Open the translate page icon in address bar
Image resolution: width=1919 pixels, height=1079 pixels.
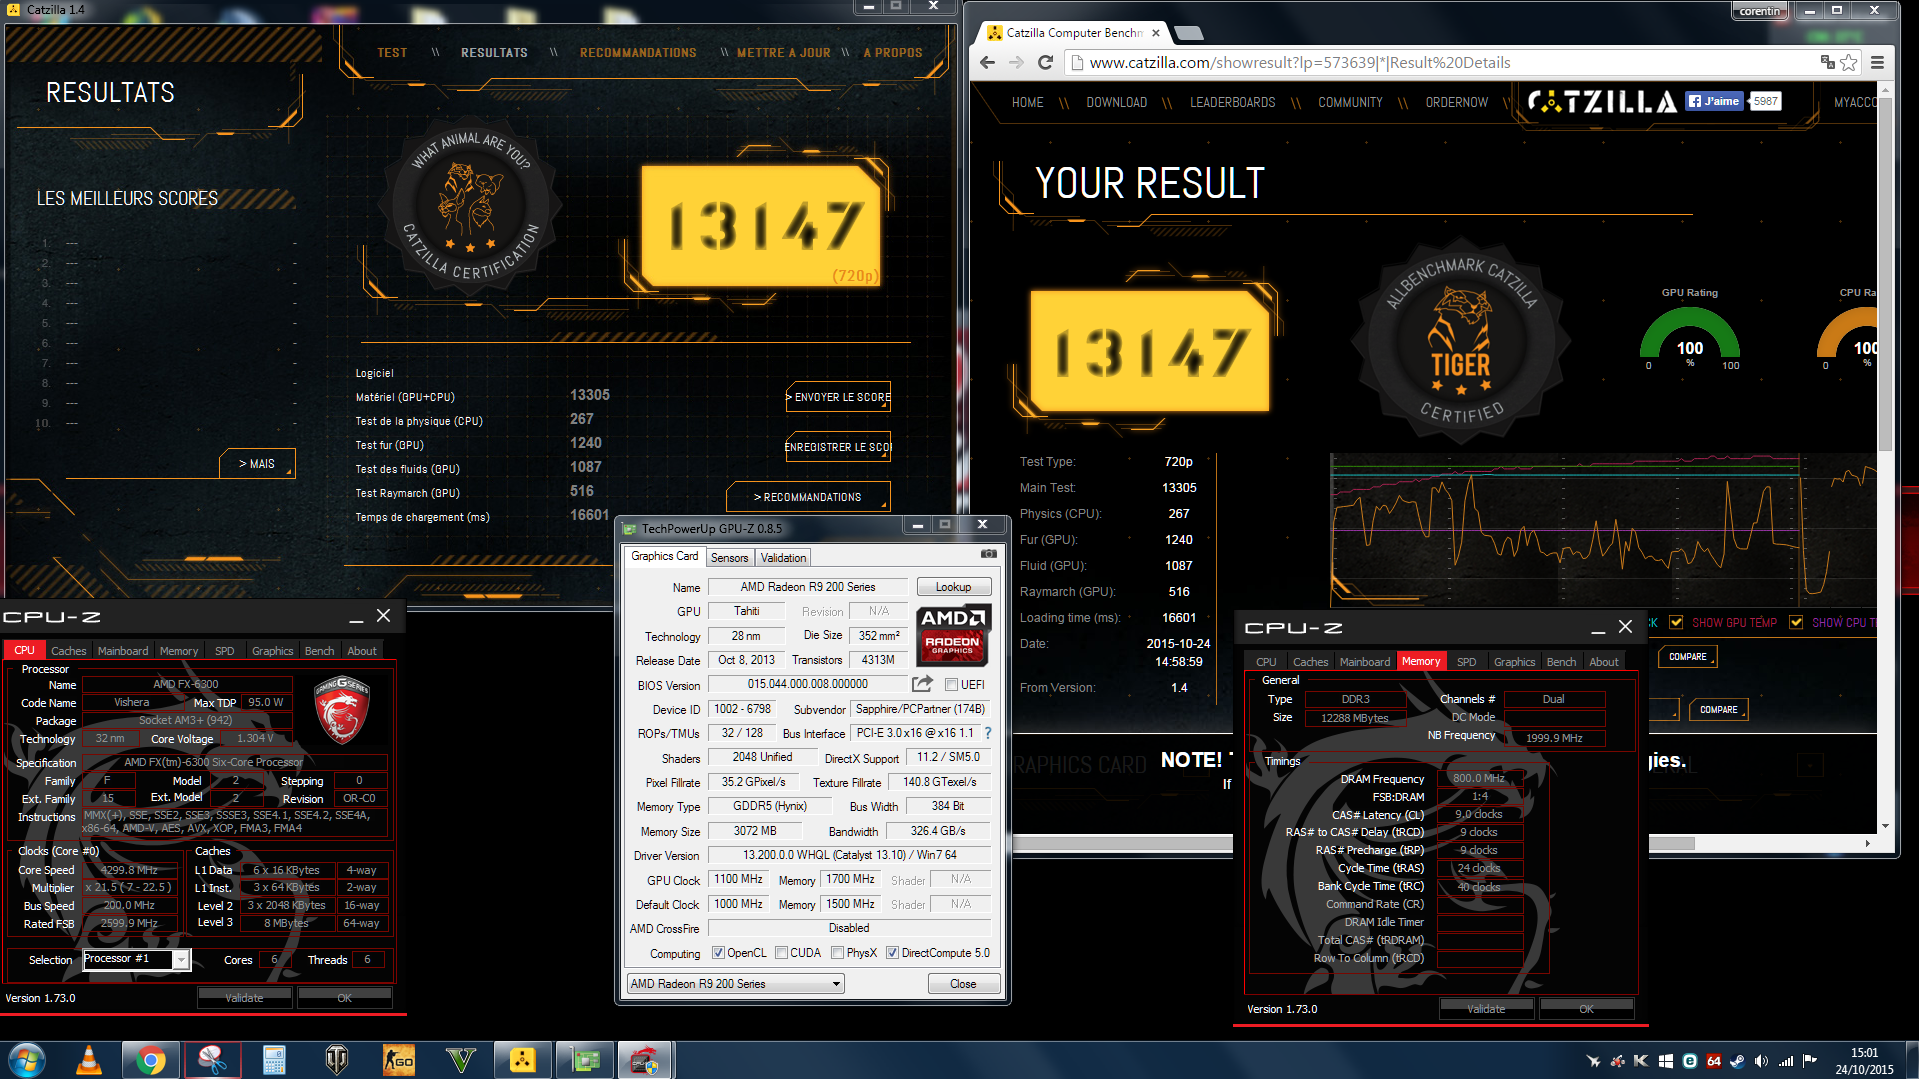(1828, 62)
